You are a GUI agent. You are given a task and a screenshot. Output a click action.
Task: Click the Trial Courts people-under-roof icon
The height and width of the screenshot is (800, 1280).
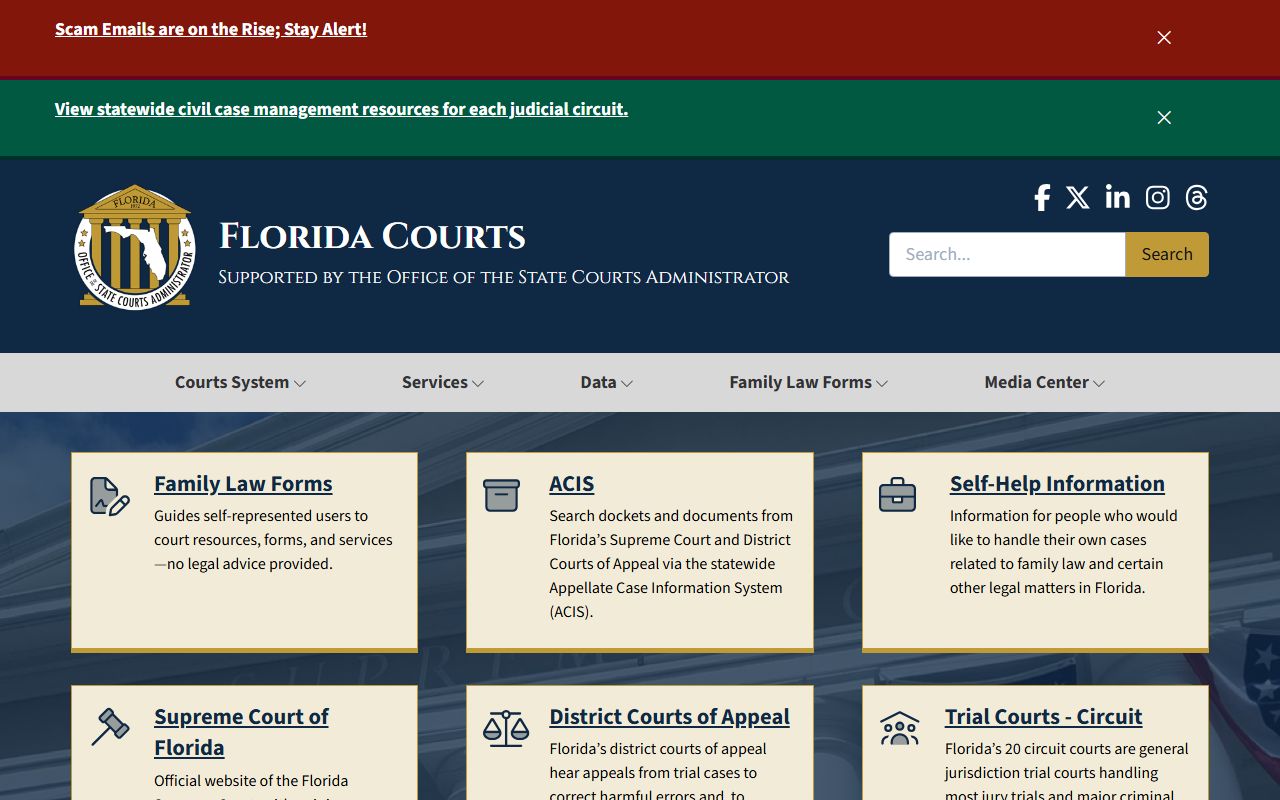click(x=899, y=729)
